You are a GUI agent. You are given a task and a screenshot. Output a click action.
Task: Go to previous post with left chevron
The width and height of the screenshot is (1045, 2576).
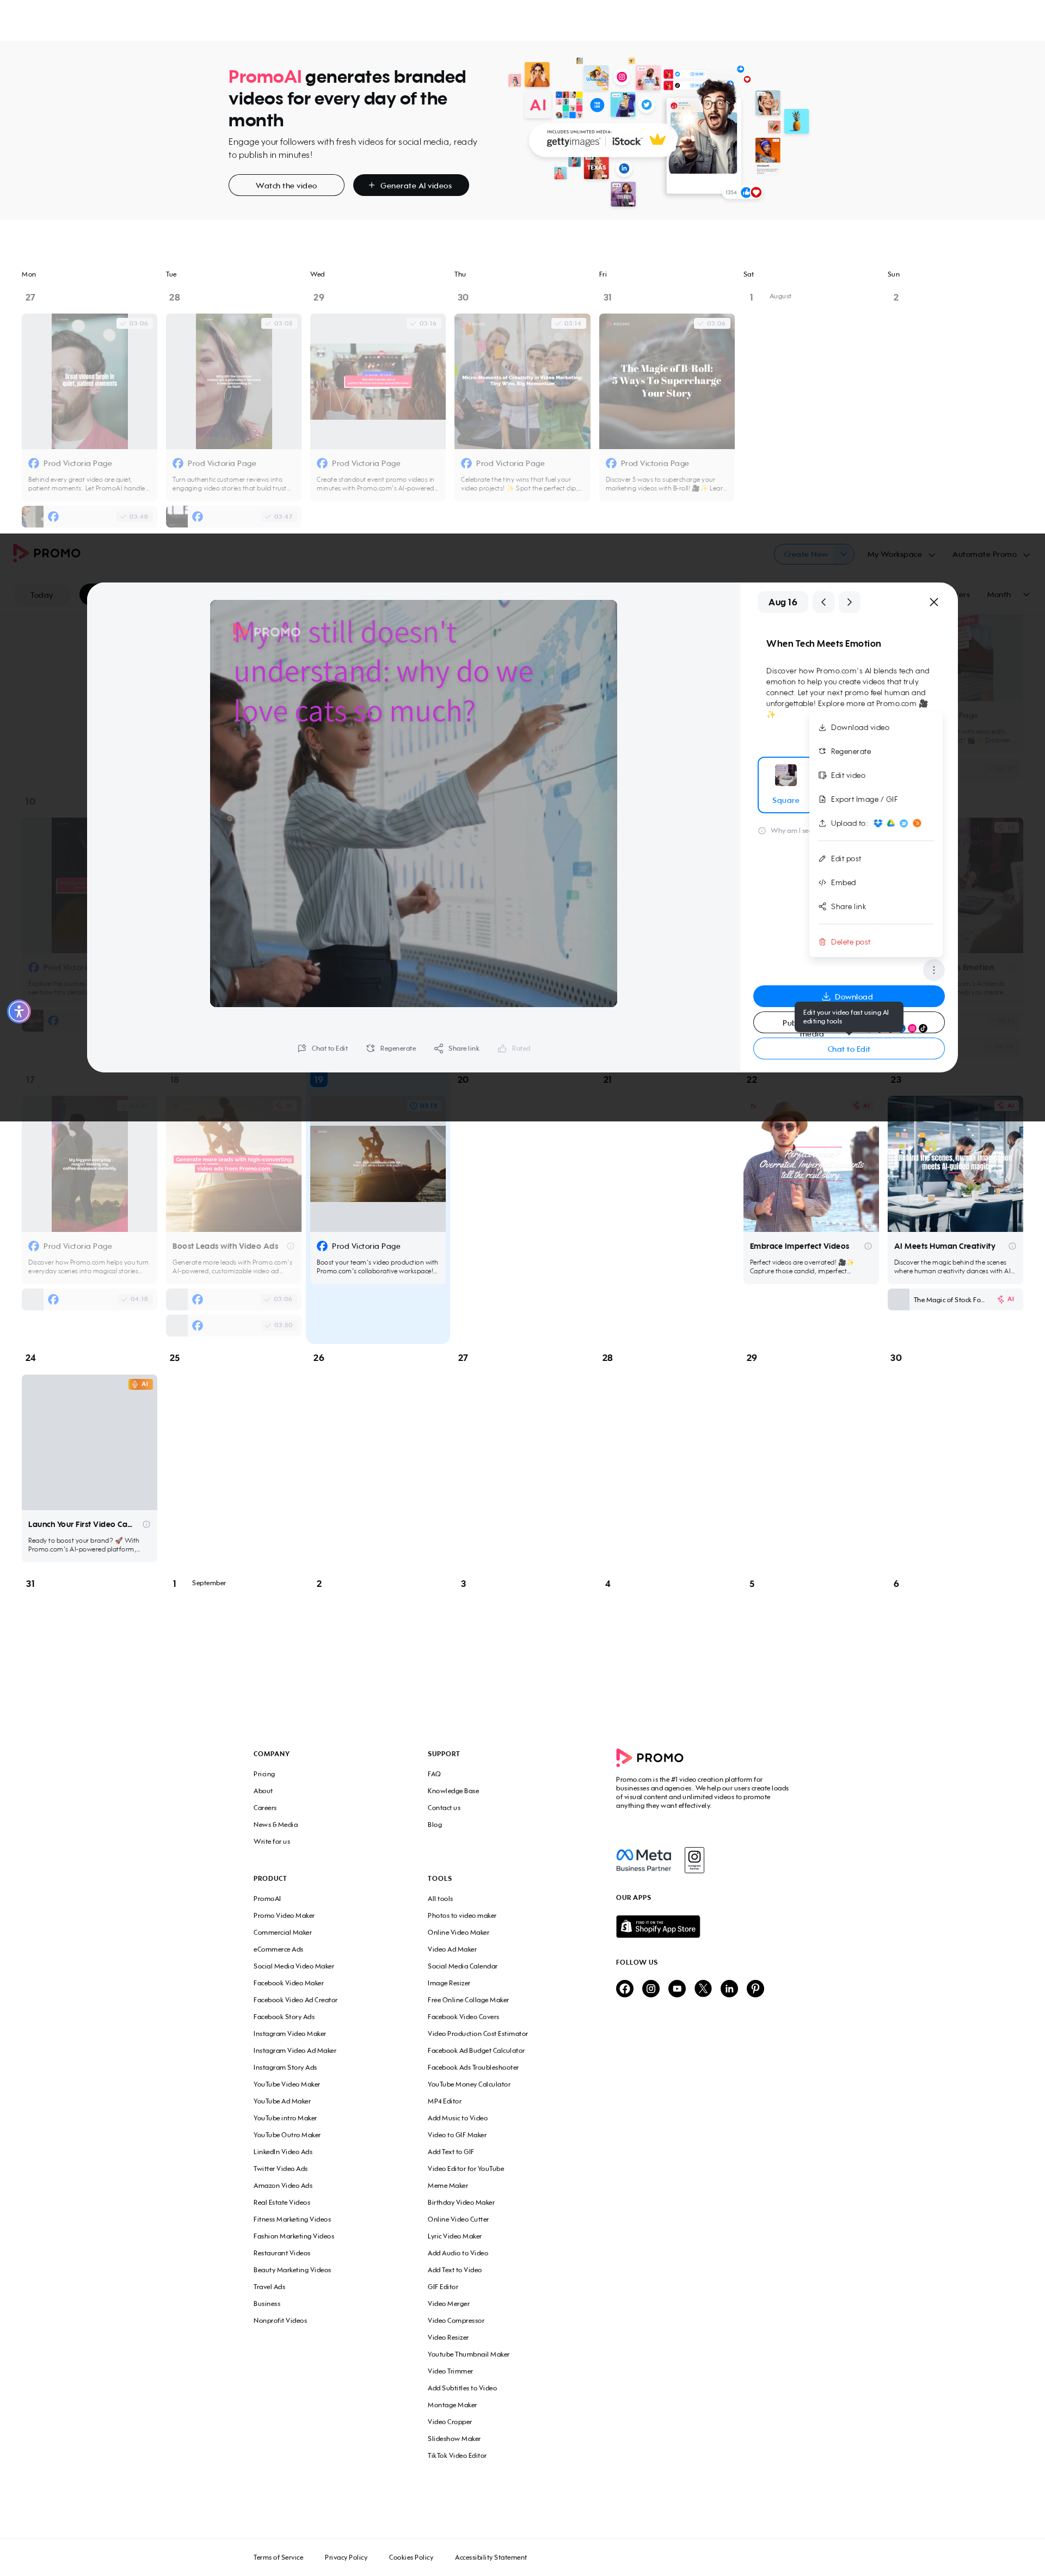tap(823, 602)
